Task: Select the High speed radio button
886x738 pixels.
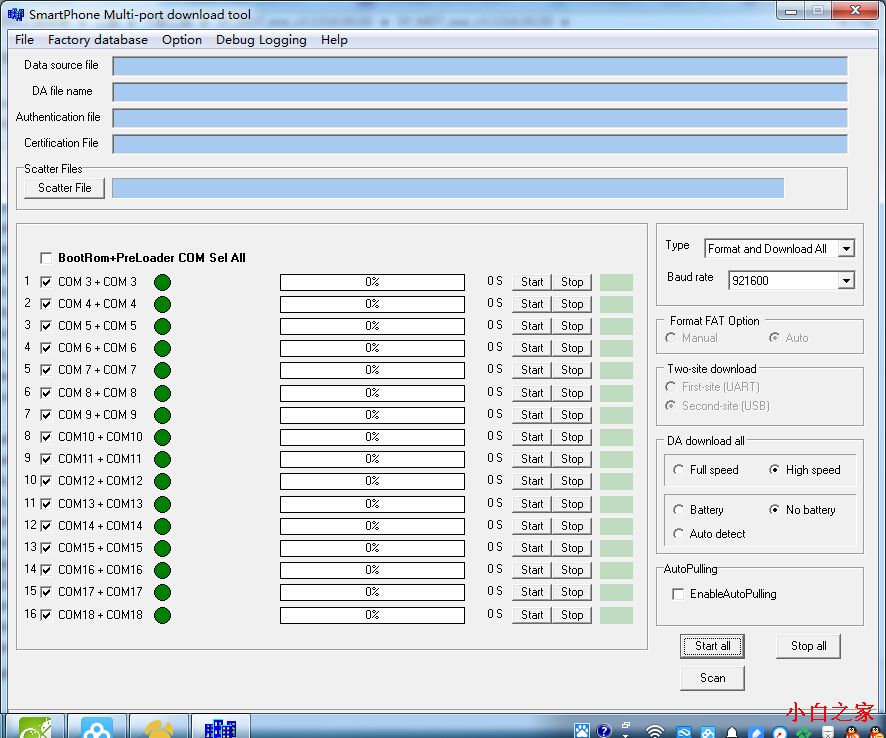Action: click(775, 470)
